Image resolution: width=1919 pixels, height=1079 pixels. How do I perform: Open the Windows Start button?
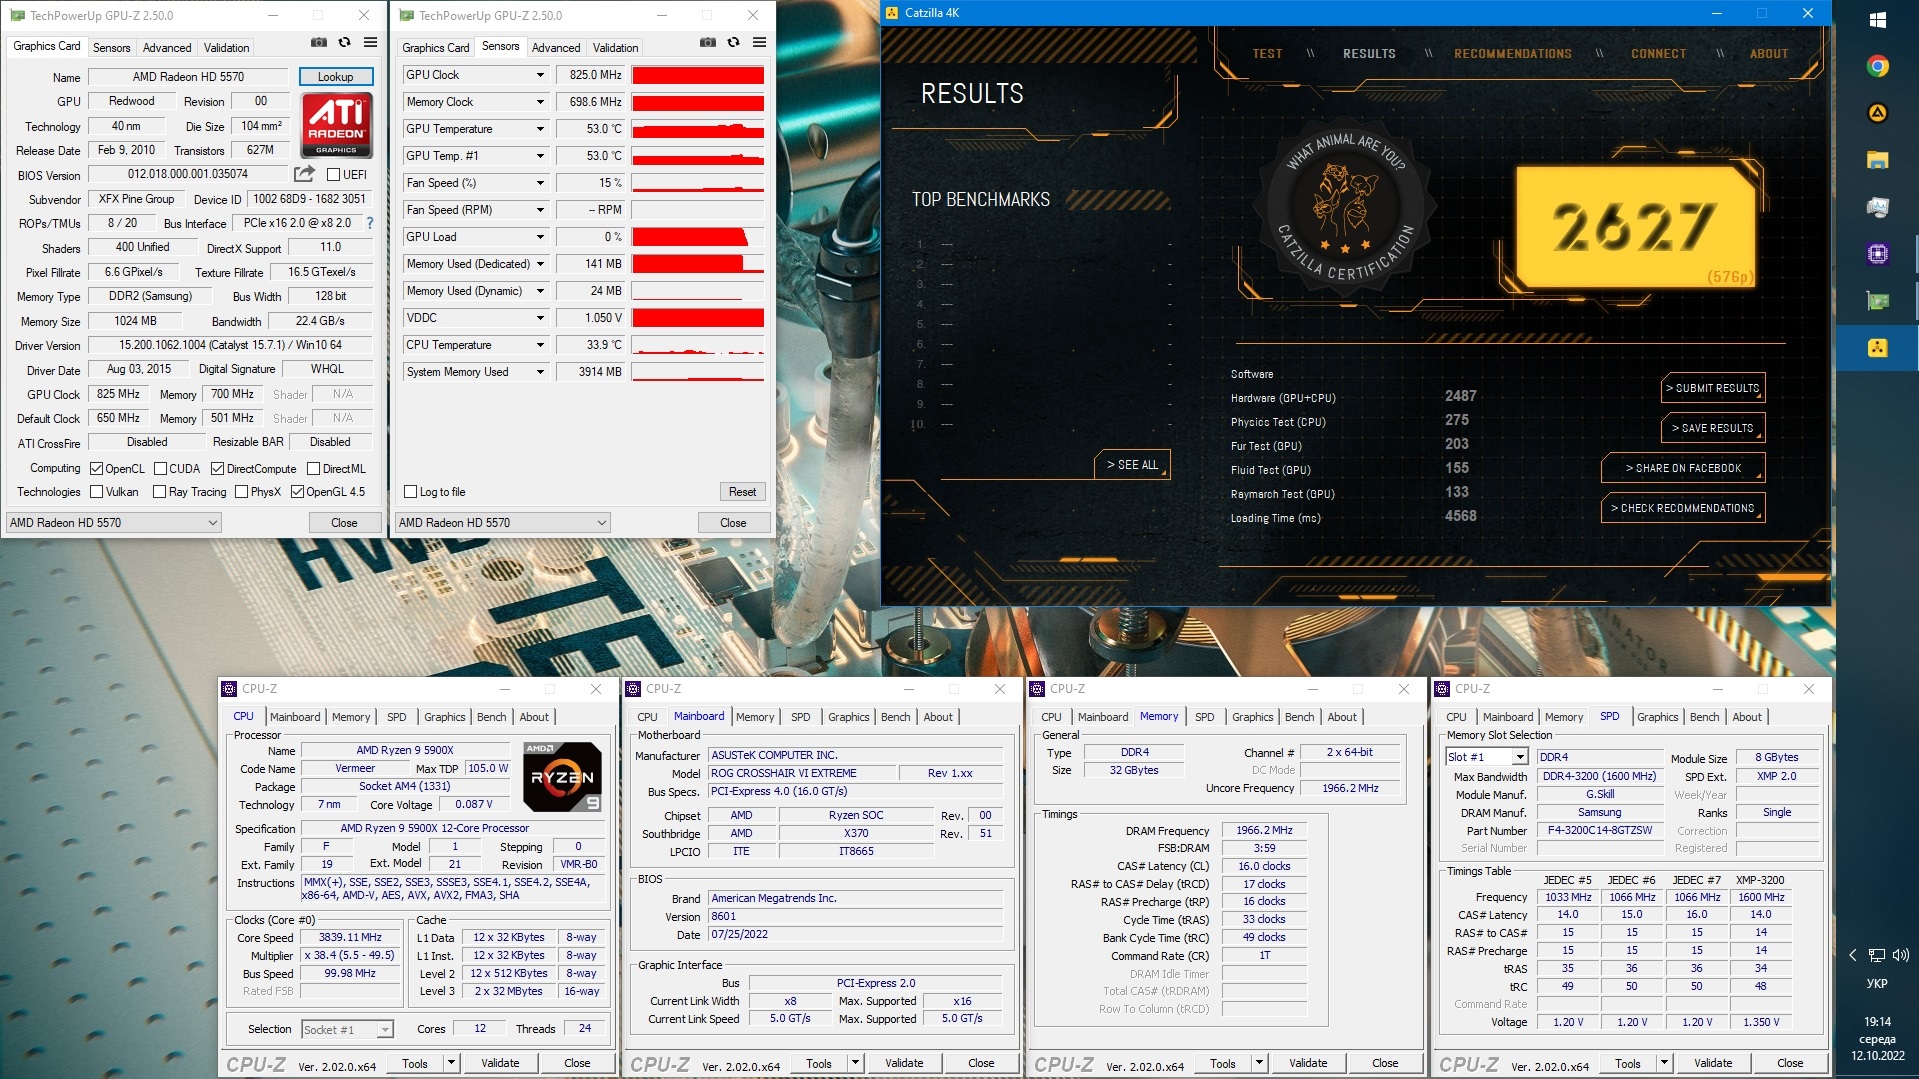coord(1877,20)
